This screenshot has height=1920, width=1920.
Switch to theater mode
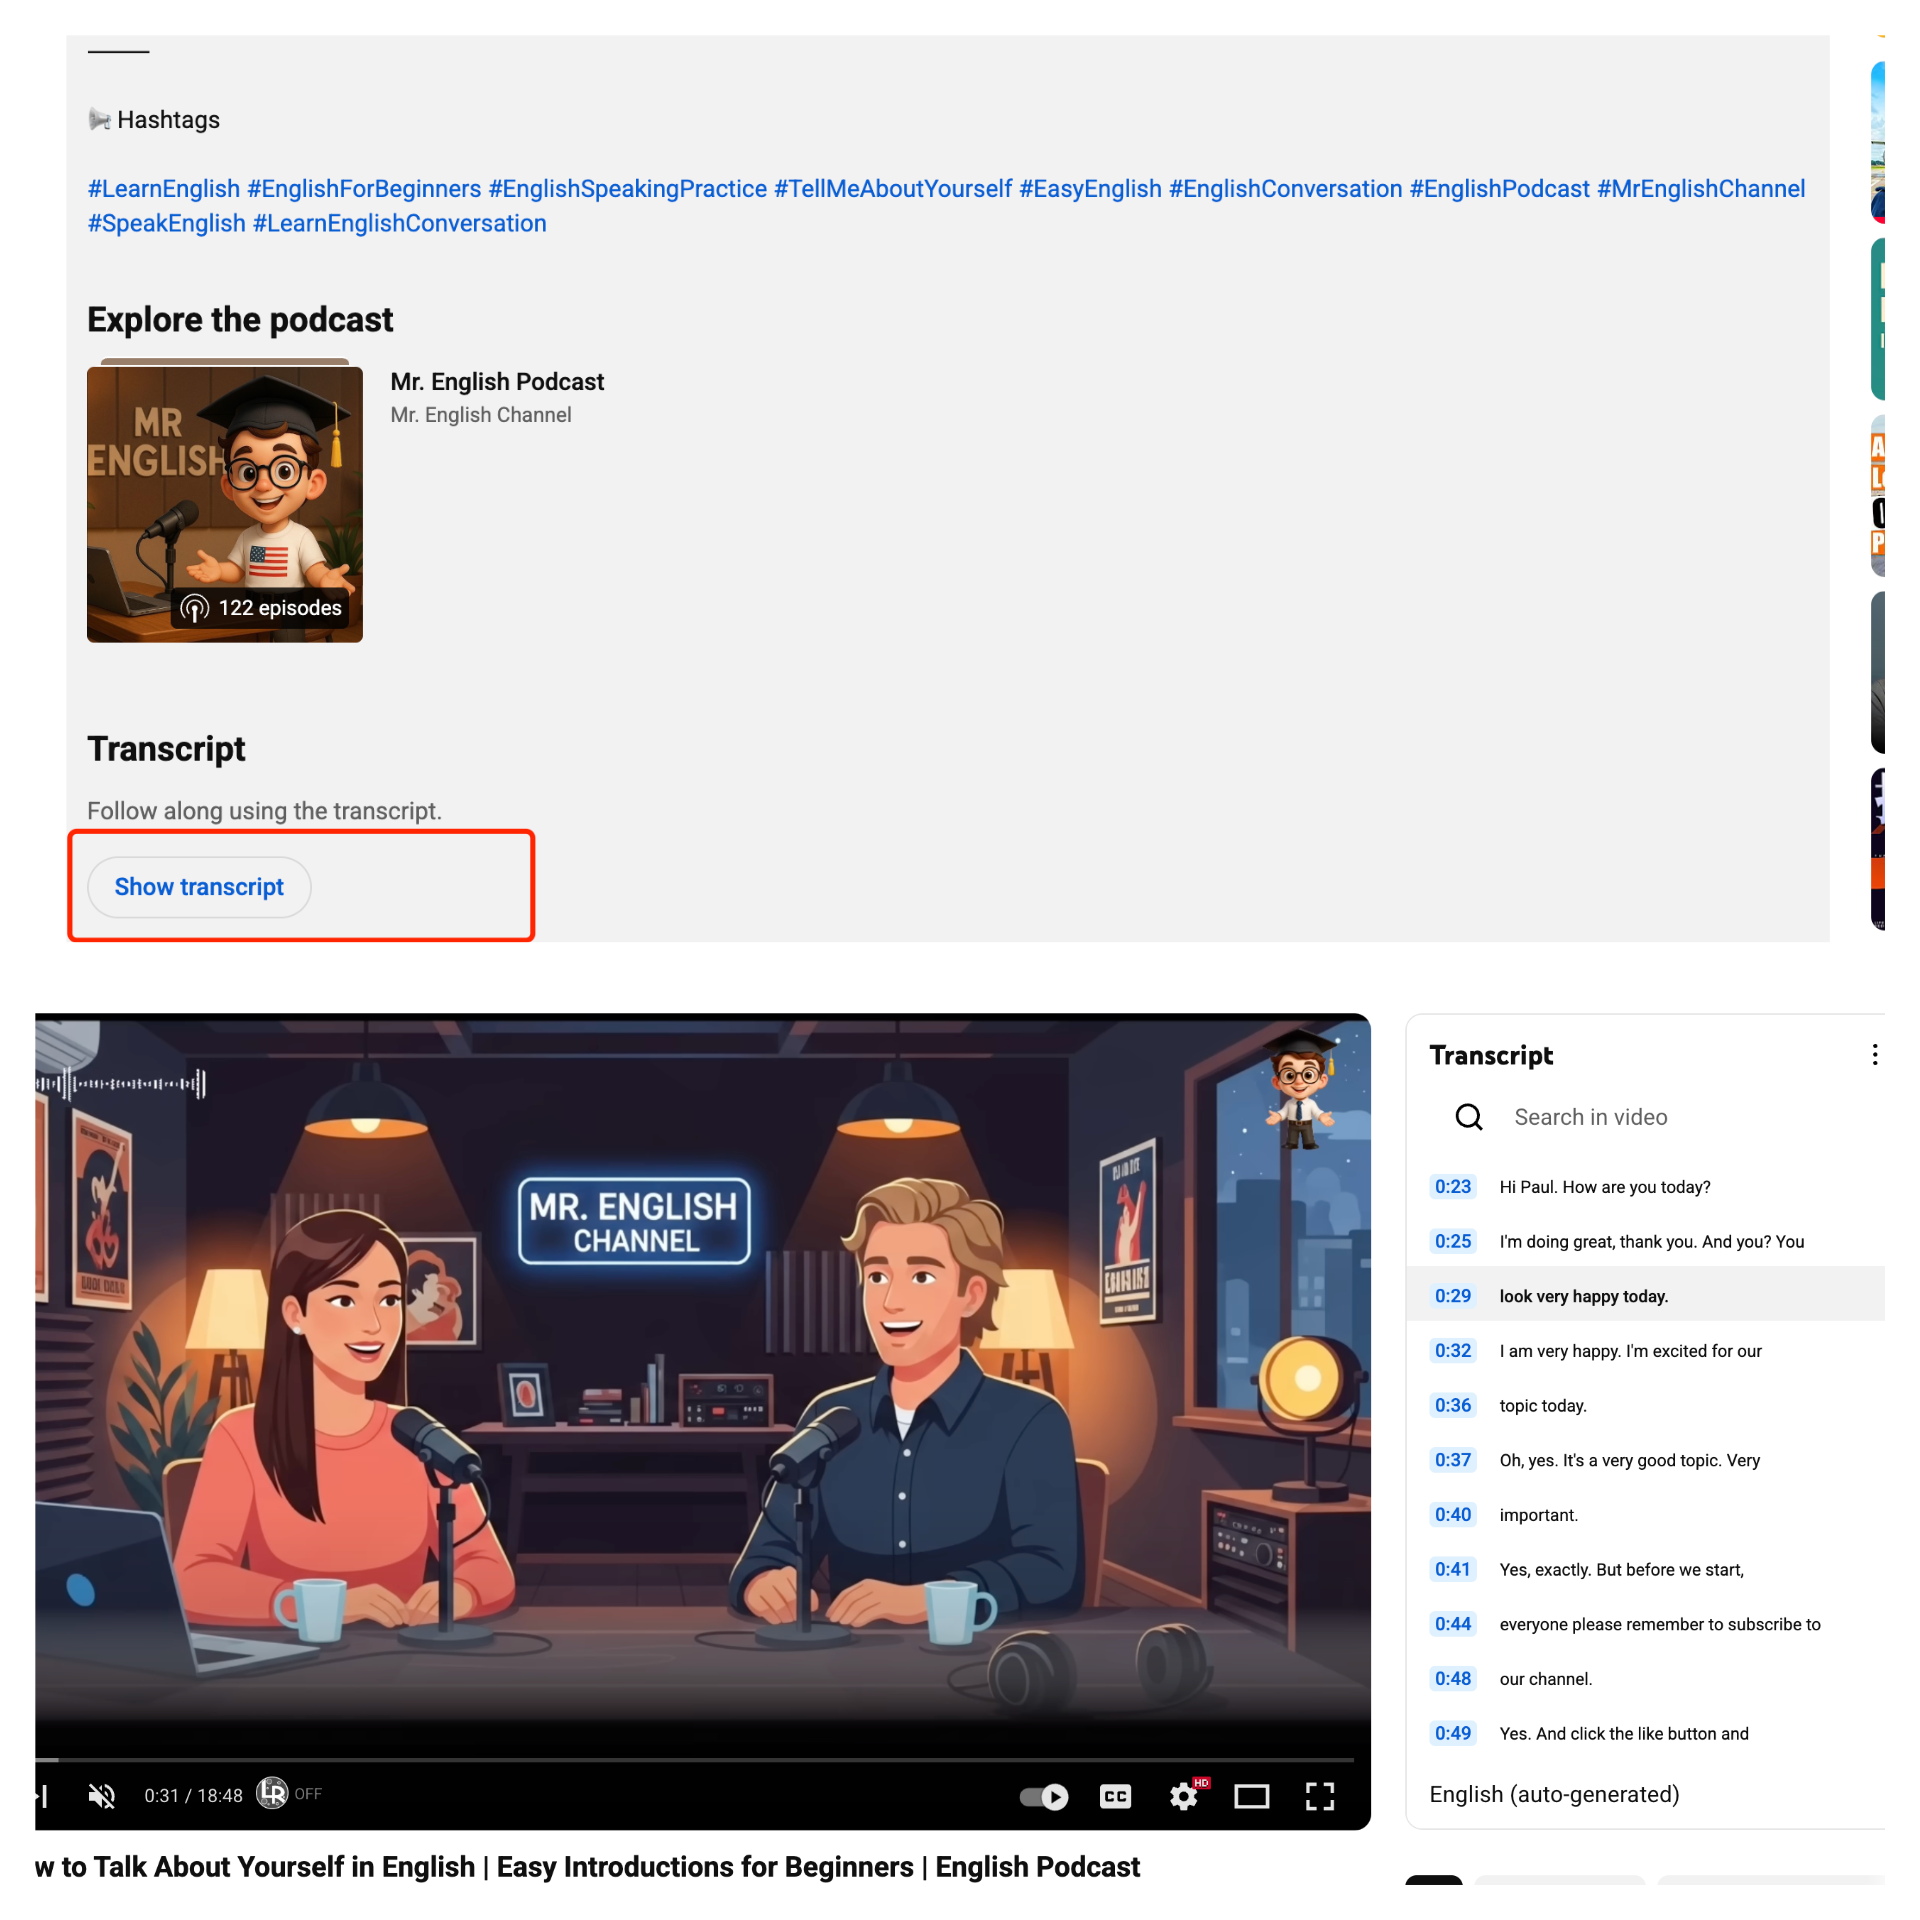1251,1797
